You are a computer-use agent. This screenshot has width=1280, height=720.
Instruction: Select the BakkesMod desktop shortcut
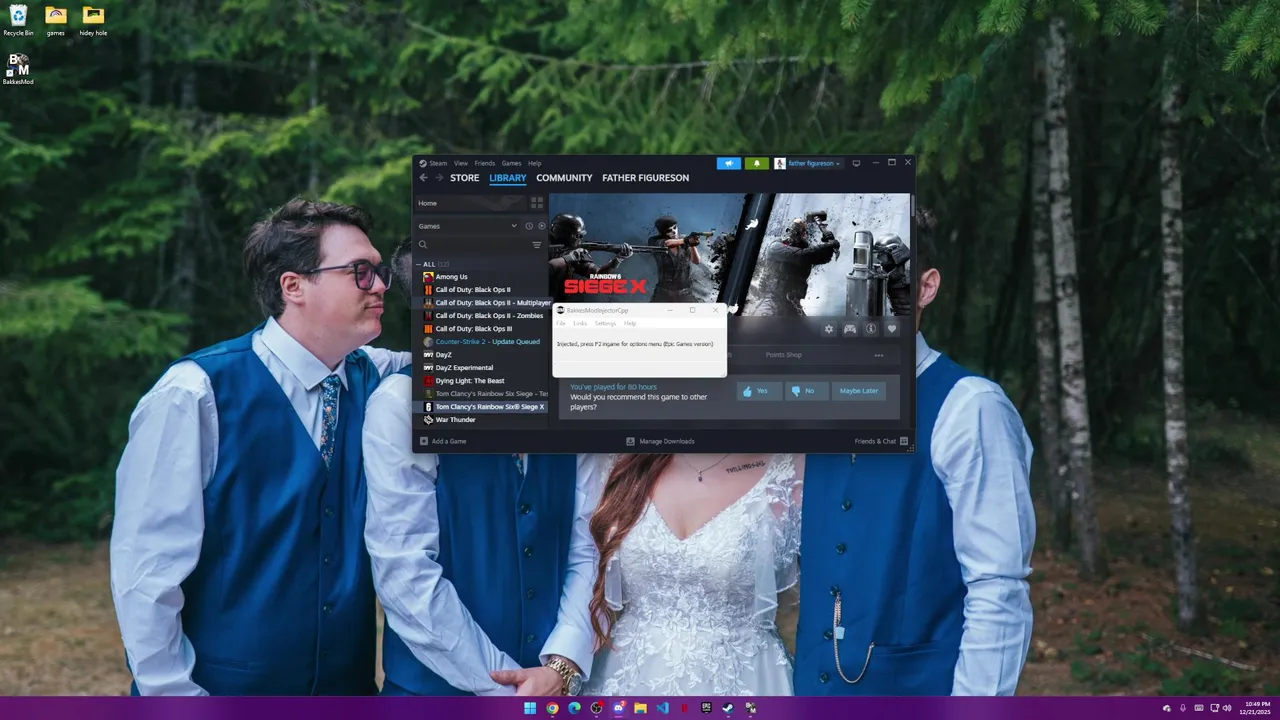(18, 69)
